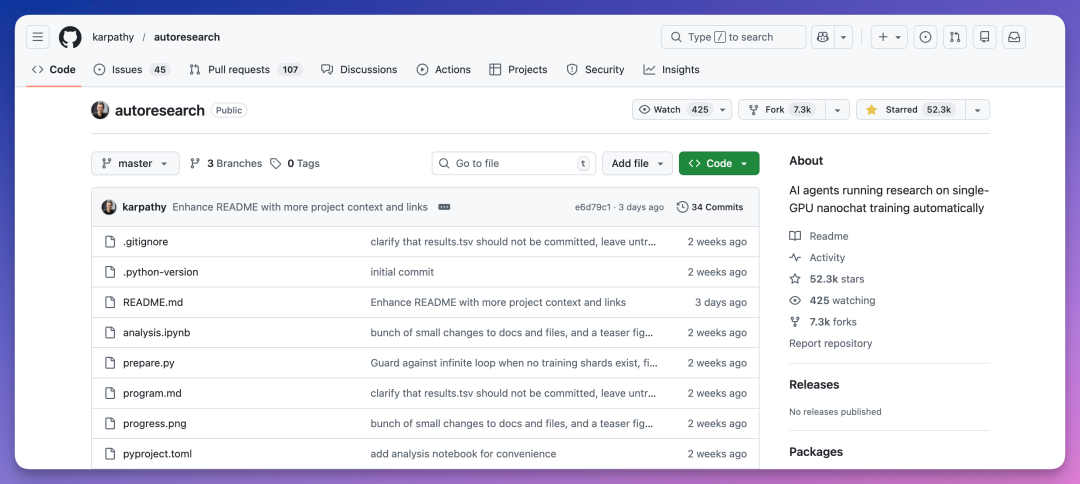1080x484 pixels.
Task: Click karpathy owner link in breadcrumb
Action: pyautogui.click(x=113, y=37)
